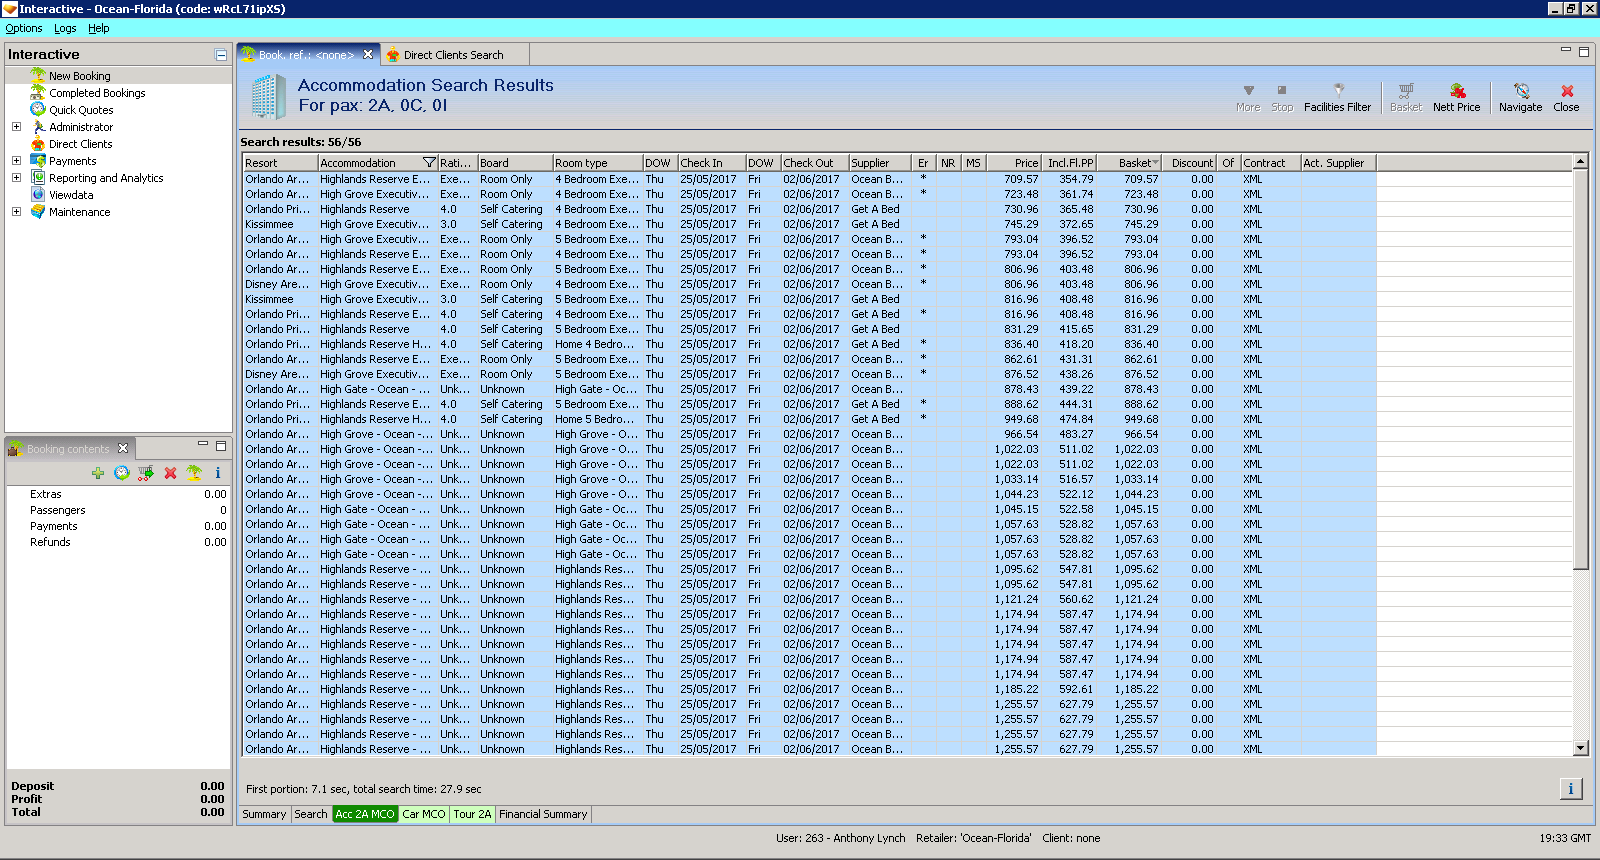Viewport: 1600px width, 860px height.
Task: Select the Home 5 Bedro... row priced 949.68
Action: coord(810,419)
